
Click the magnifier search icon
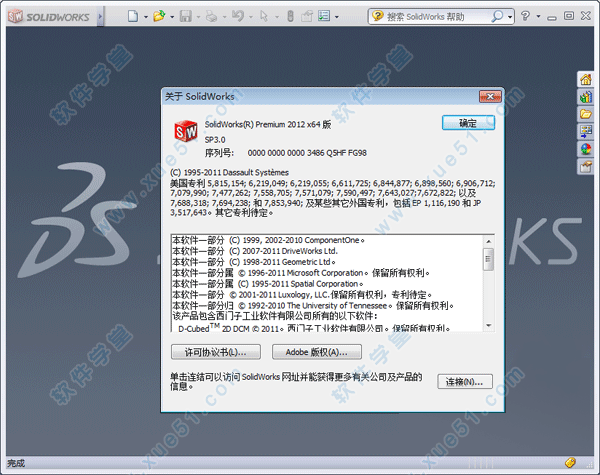point(497,16)
